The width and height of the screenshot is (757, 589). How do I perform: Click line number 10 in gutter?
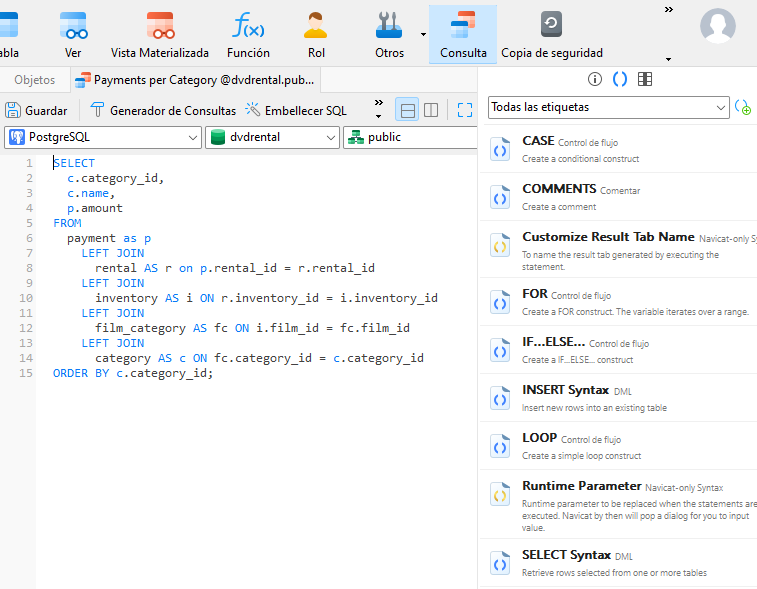(26, 298)
